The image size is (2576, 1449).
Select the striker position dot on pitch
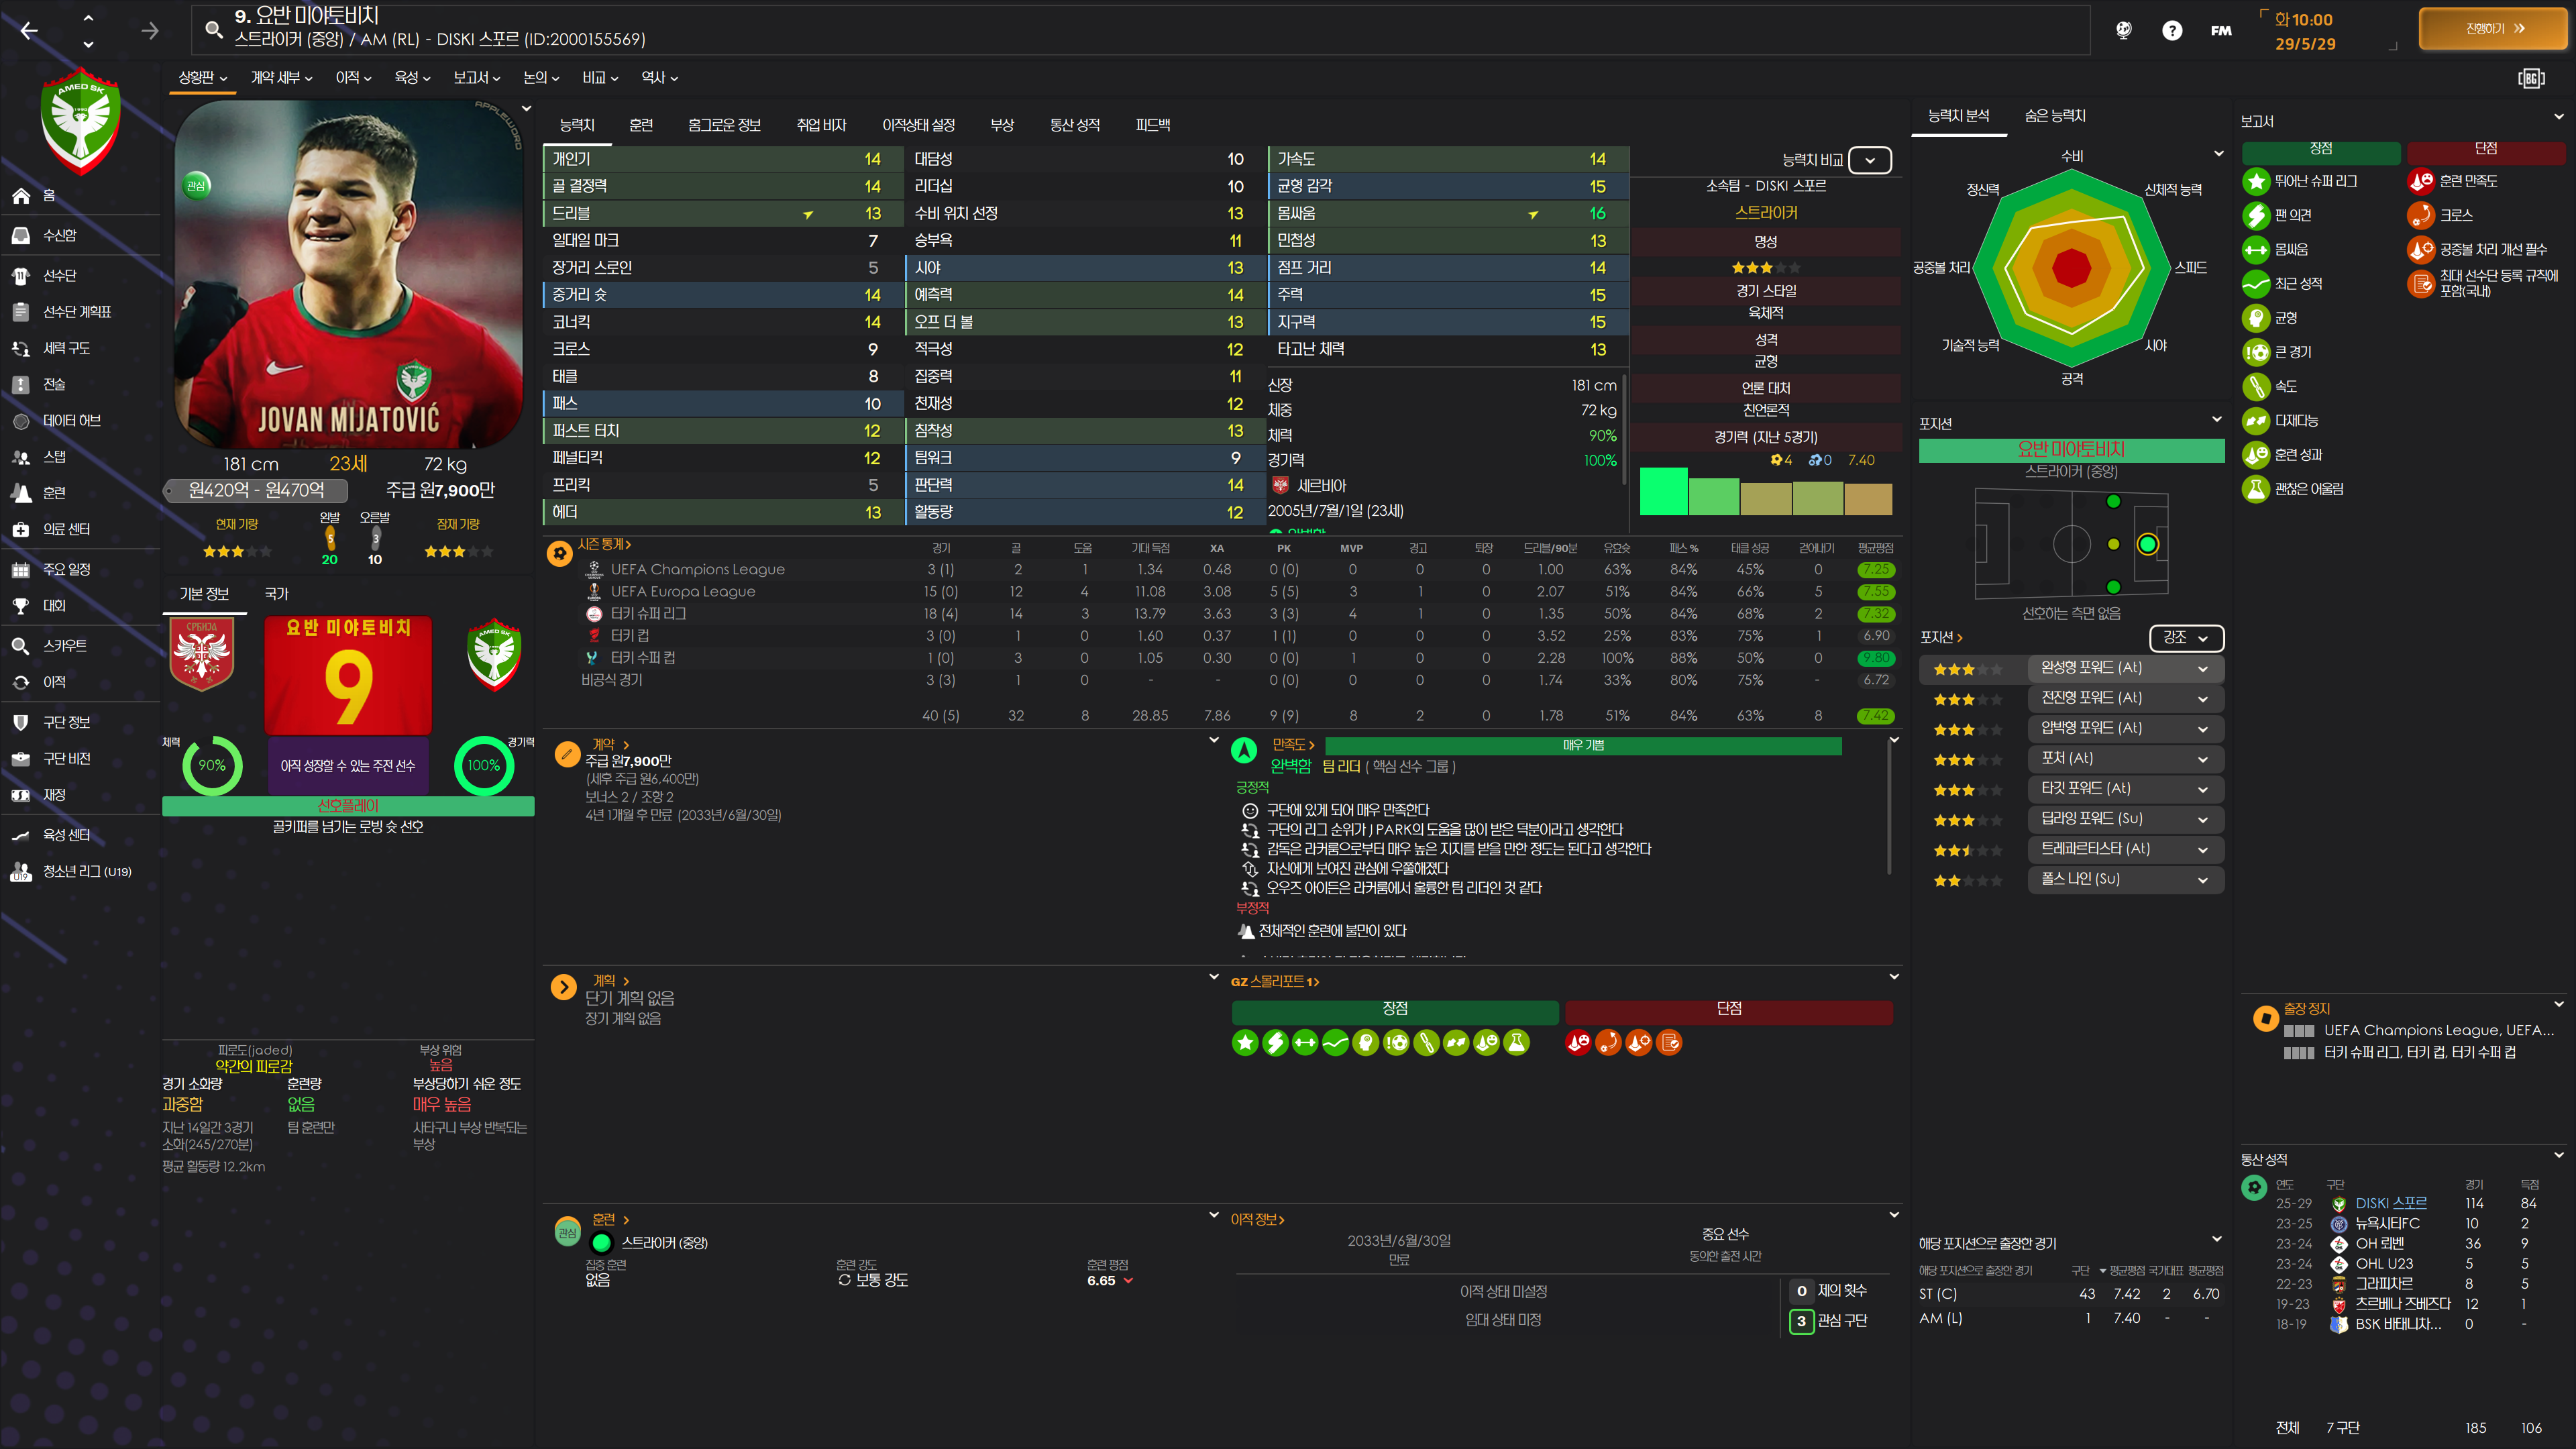(2147, 544)
